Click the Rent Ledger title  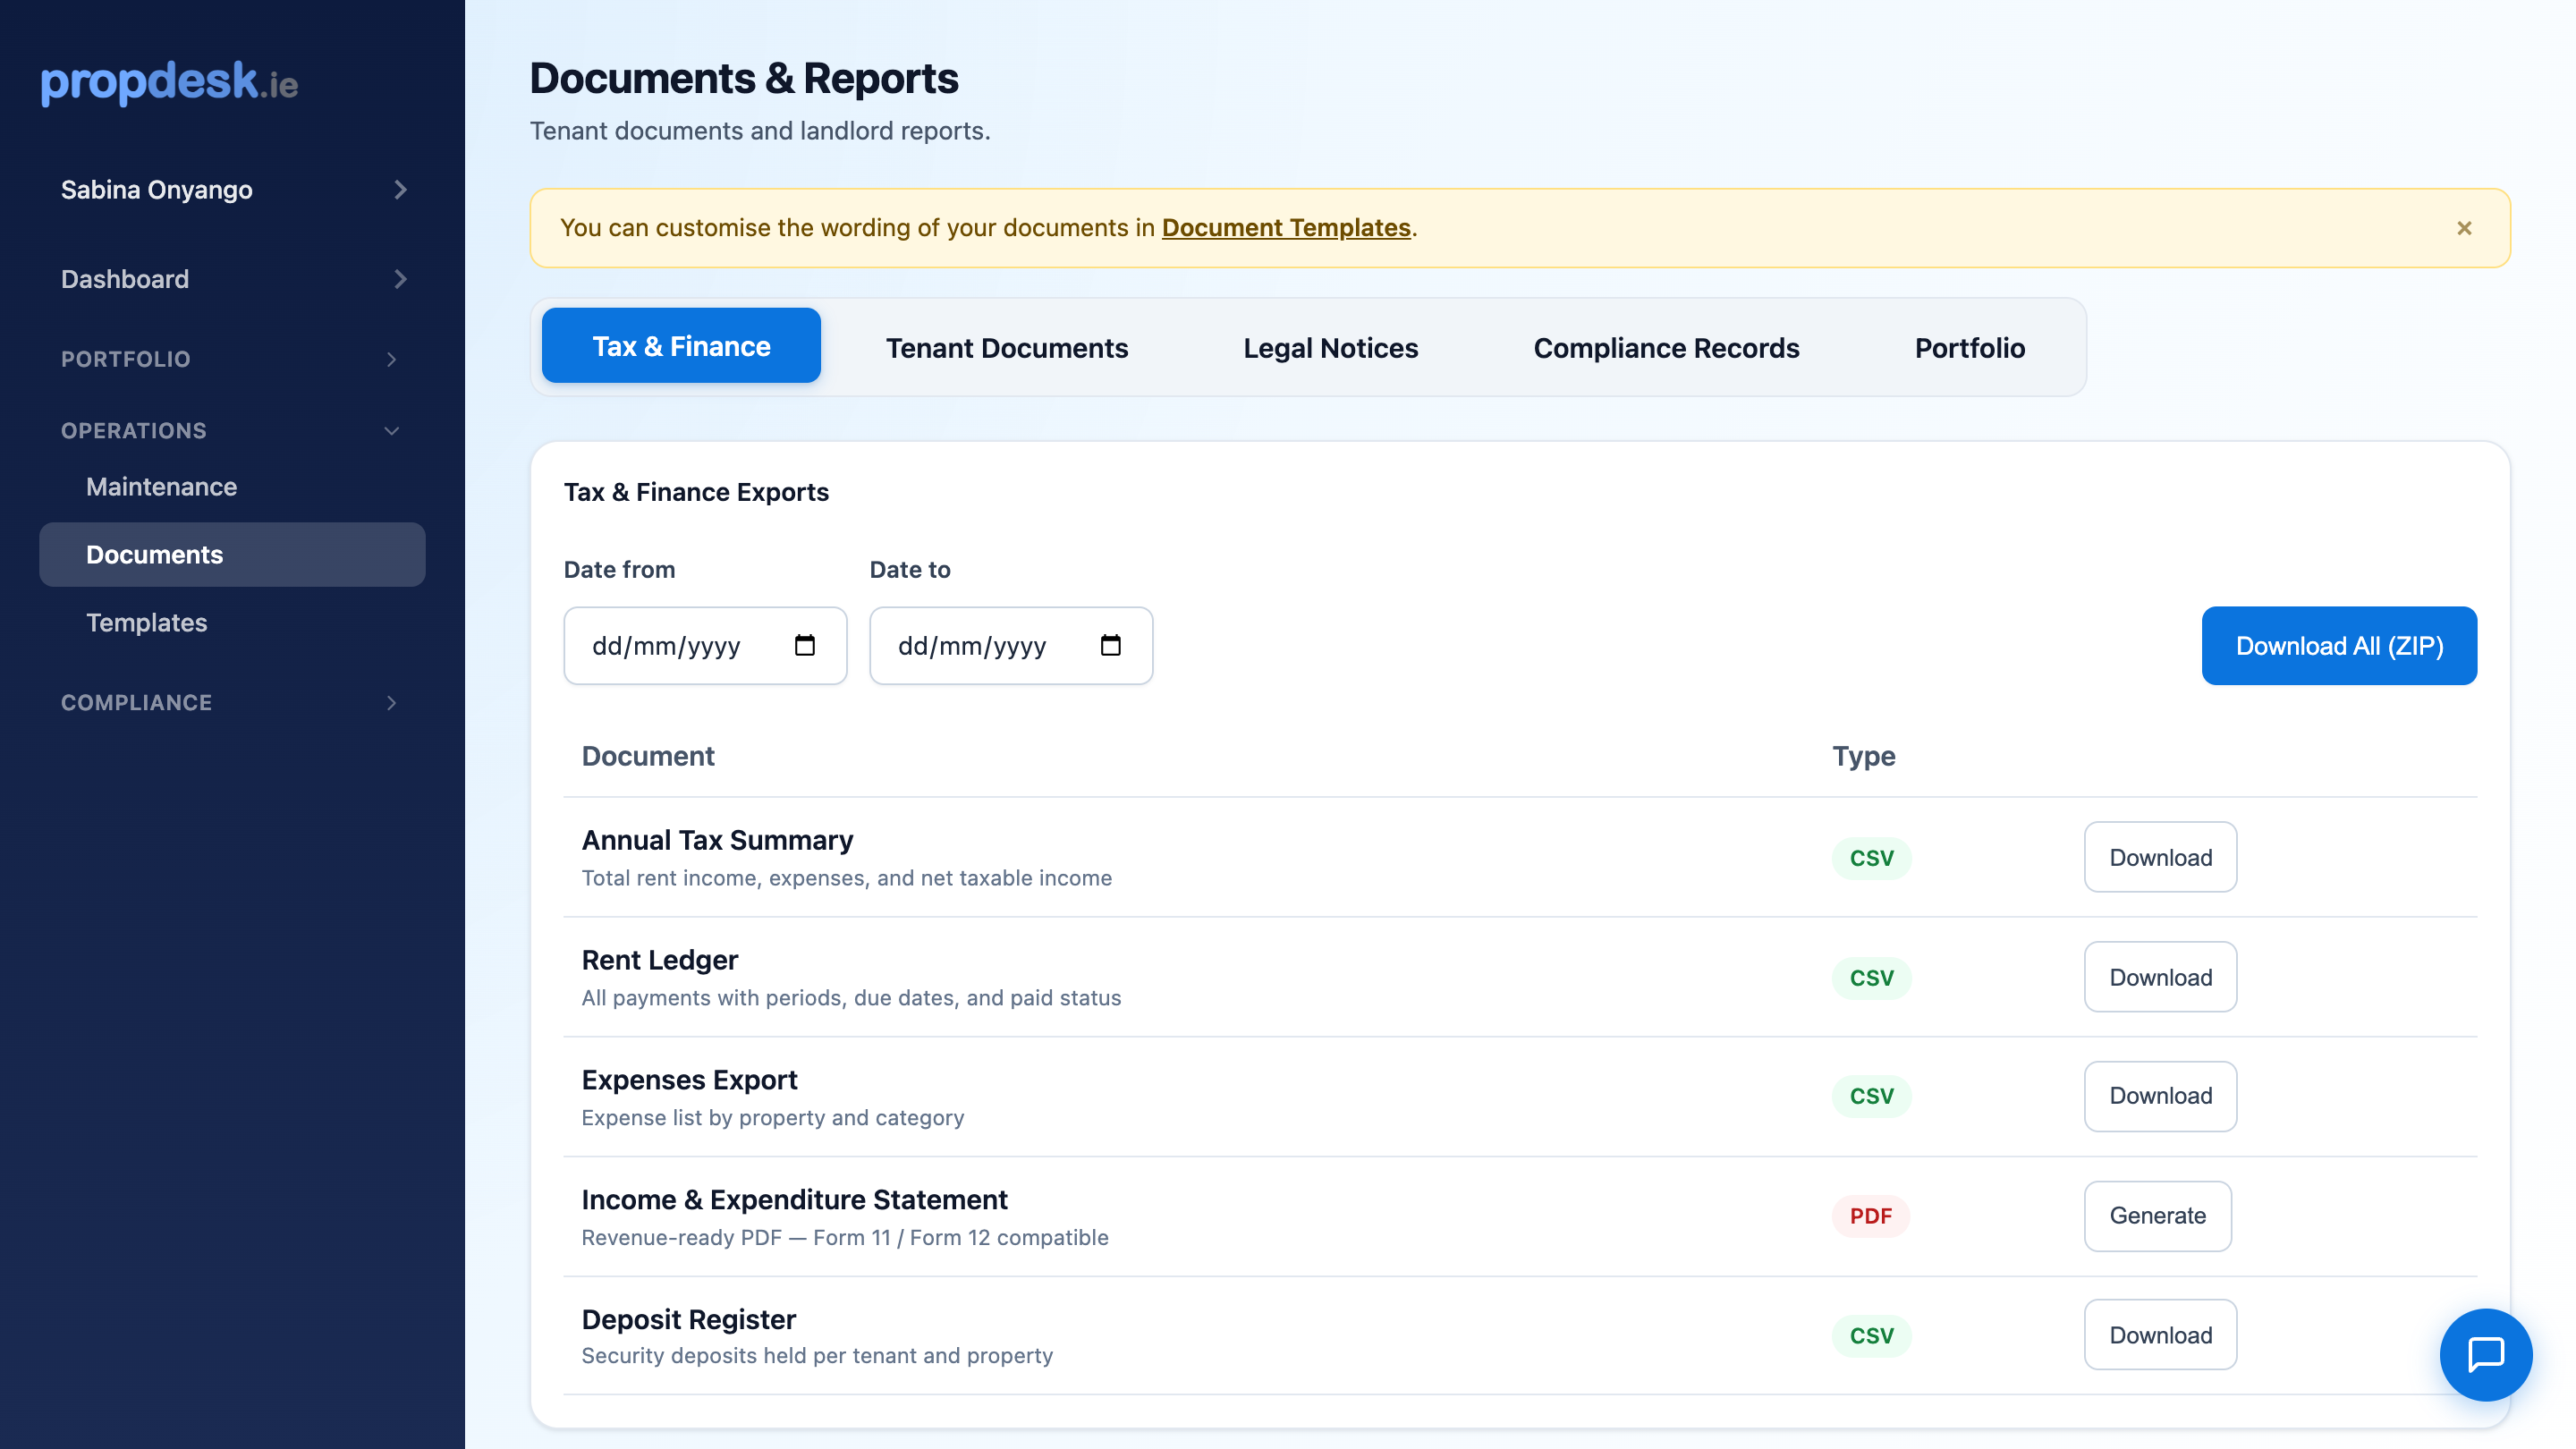click(660, 960)
